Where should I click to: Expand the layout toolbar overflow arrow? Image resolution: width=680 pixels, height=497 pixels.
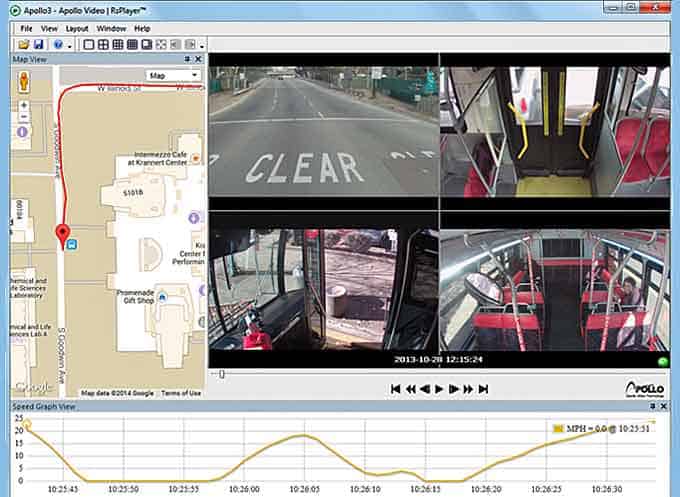[x=203, y=47]
